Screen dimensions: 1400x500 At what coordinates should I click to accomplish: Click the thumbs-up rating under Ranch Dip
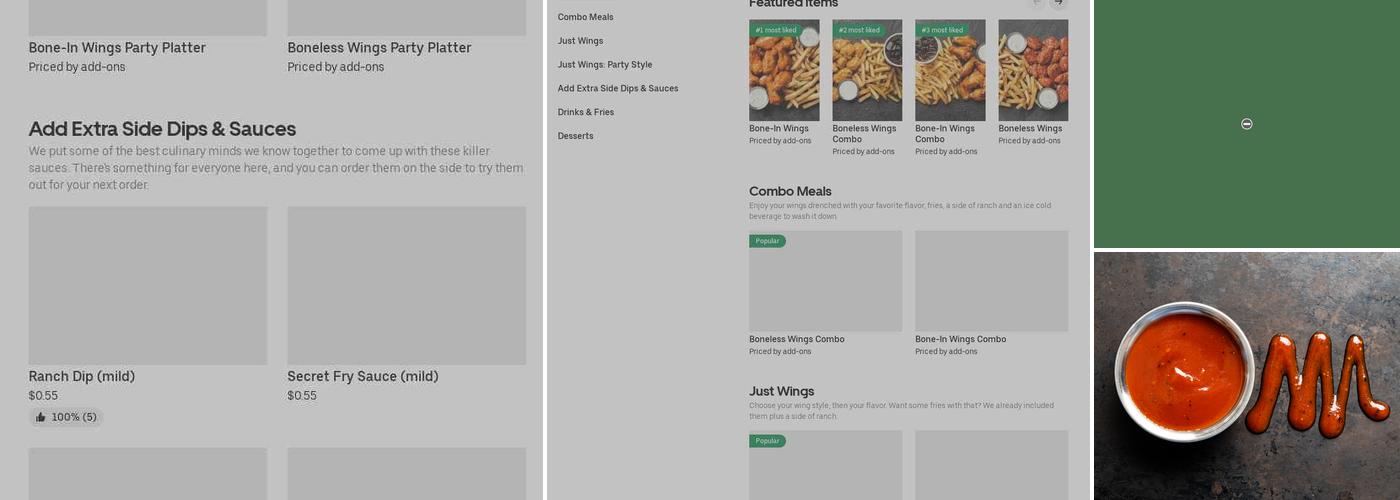66,417
